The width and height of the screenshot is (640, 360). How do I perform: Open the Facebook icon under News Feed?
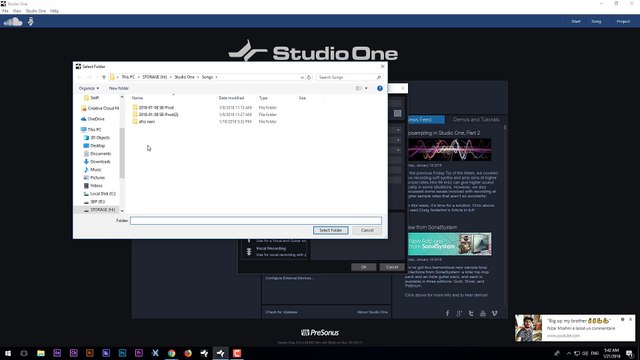[x=447, y=313]
